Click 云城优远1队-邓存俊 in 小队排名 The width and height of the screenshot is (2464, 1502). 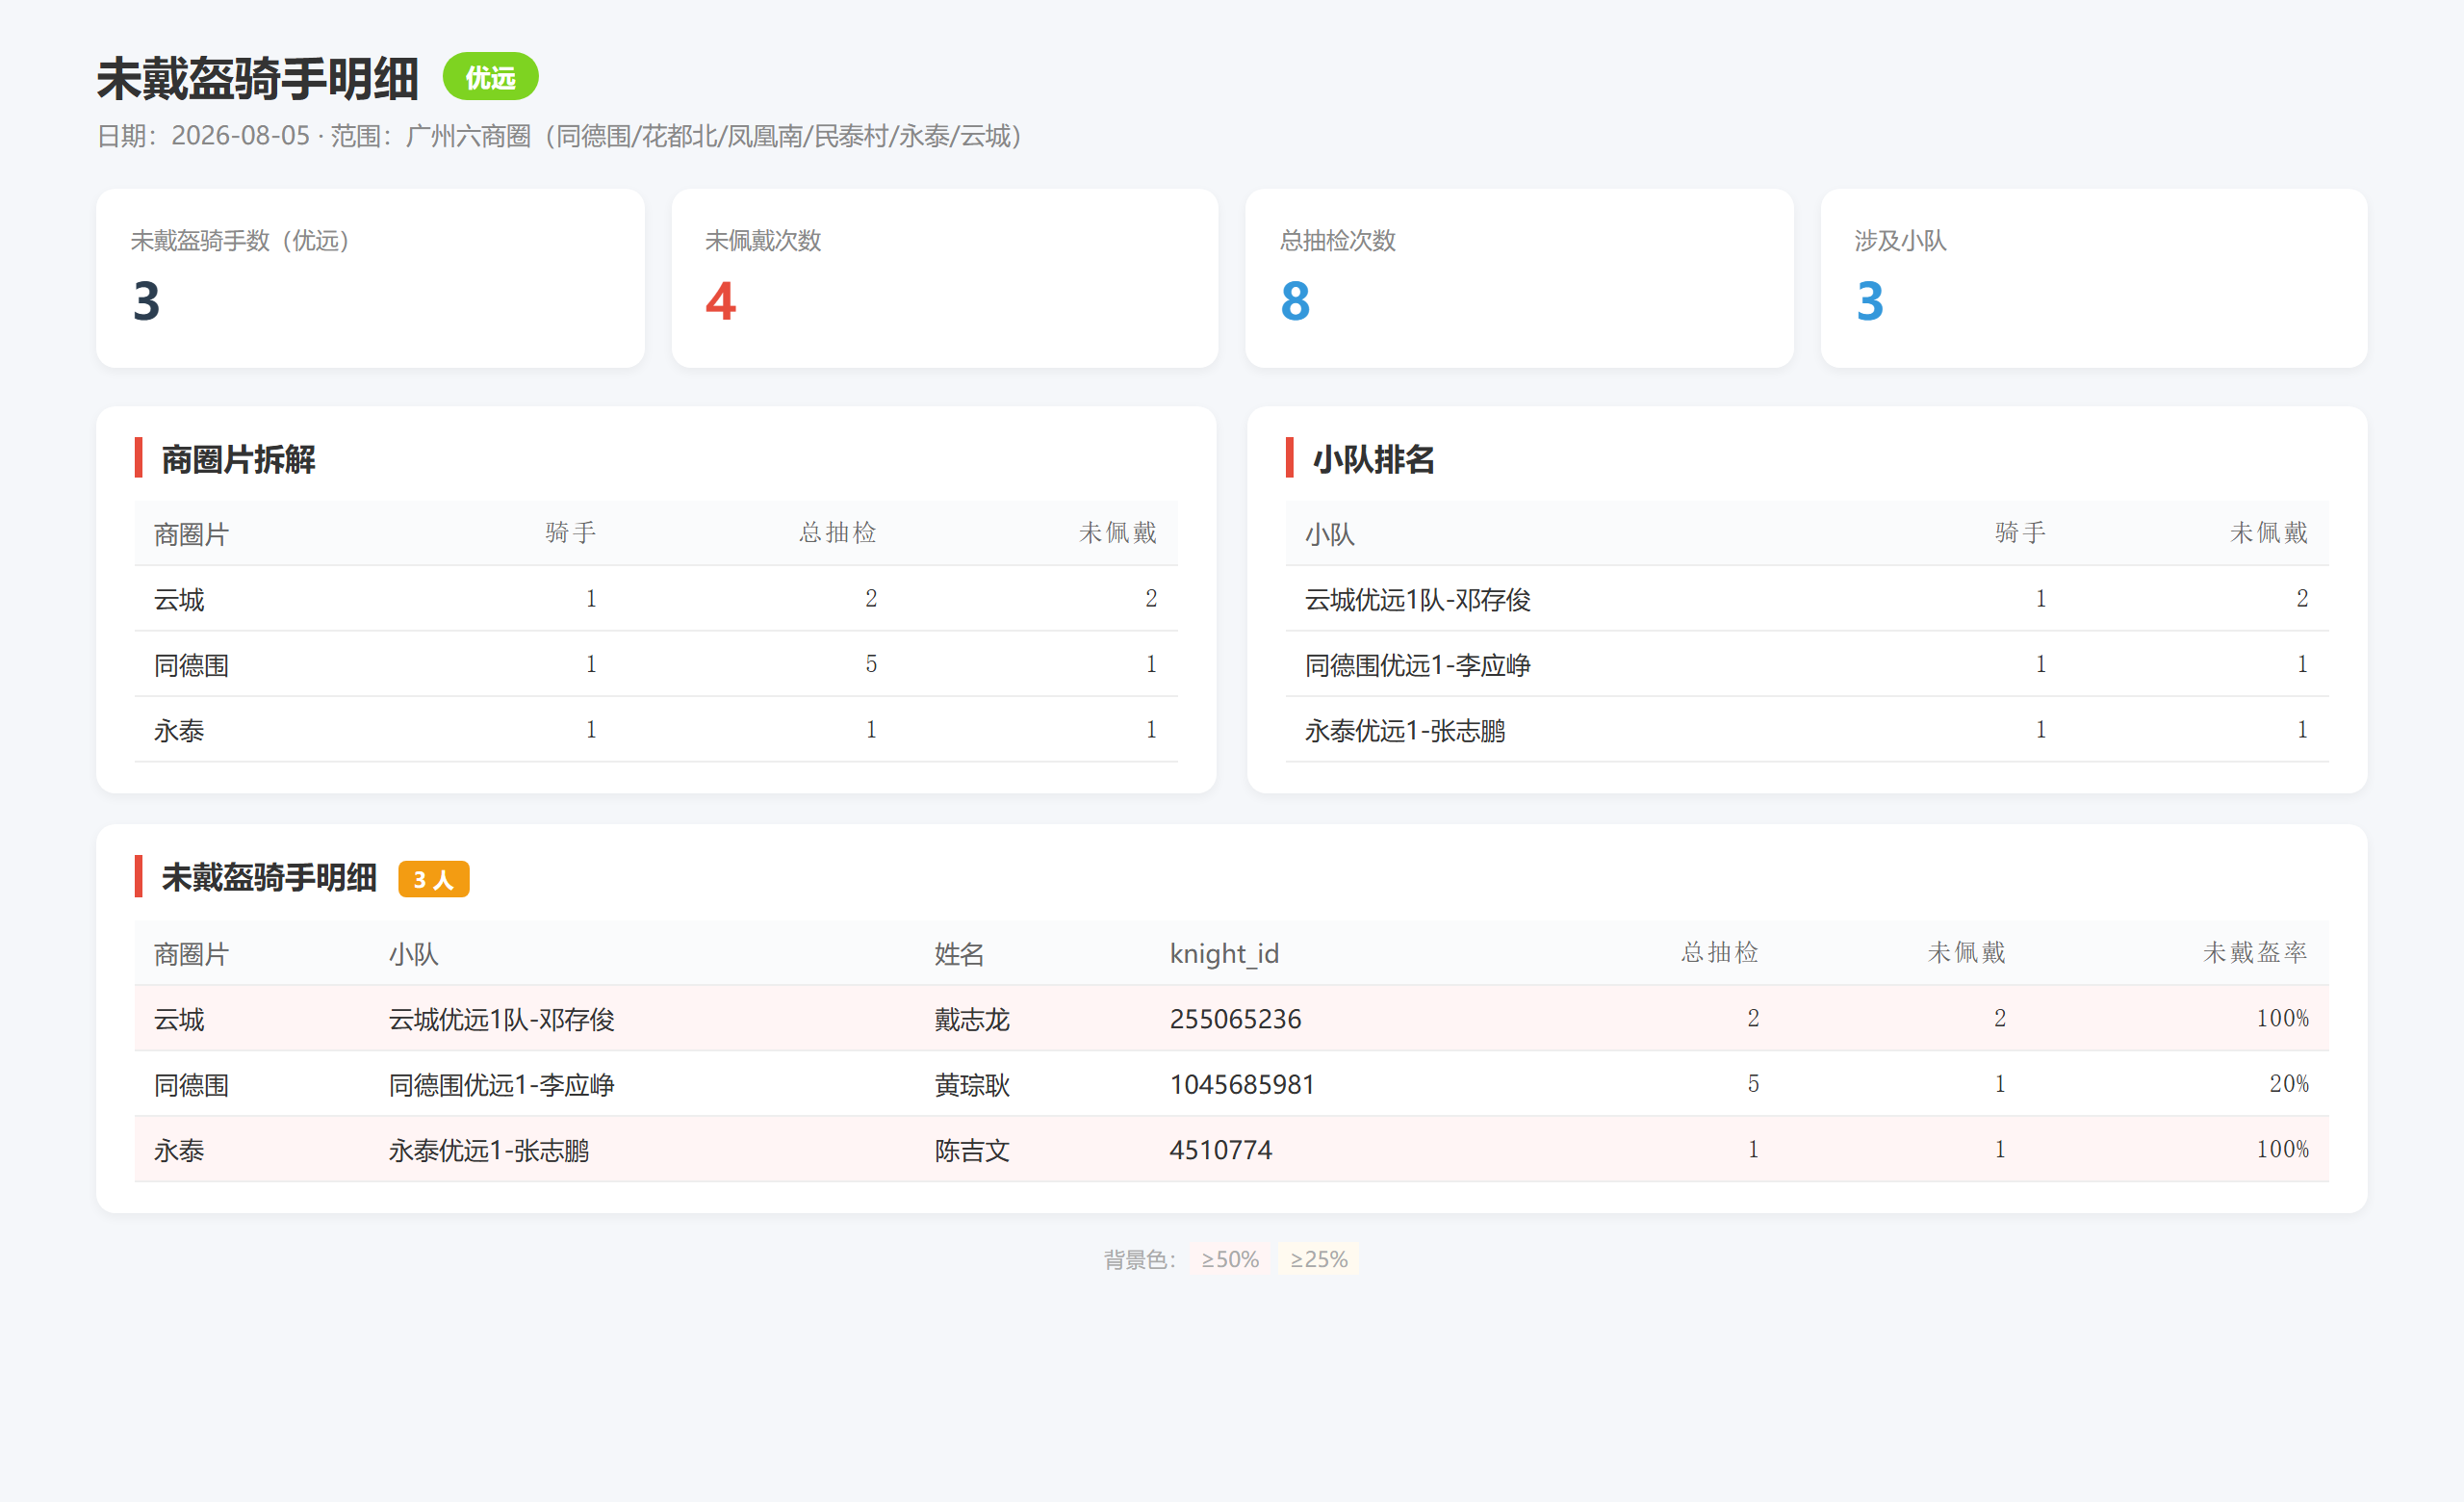(x=1417, y=599)
